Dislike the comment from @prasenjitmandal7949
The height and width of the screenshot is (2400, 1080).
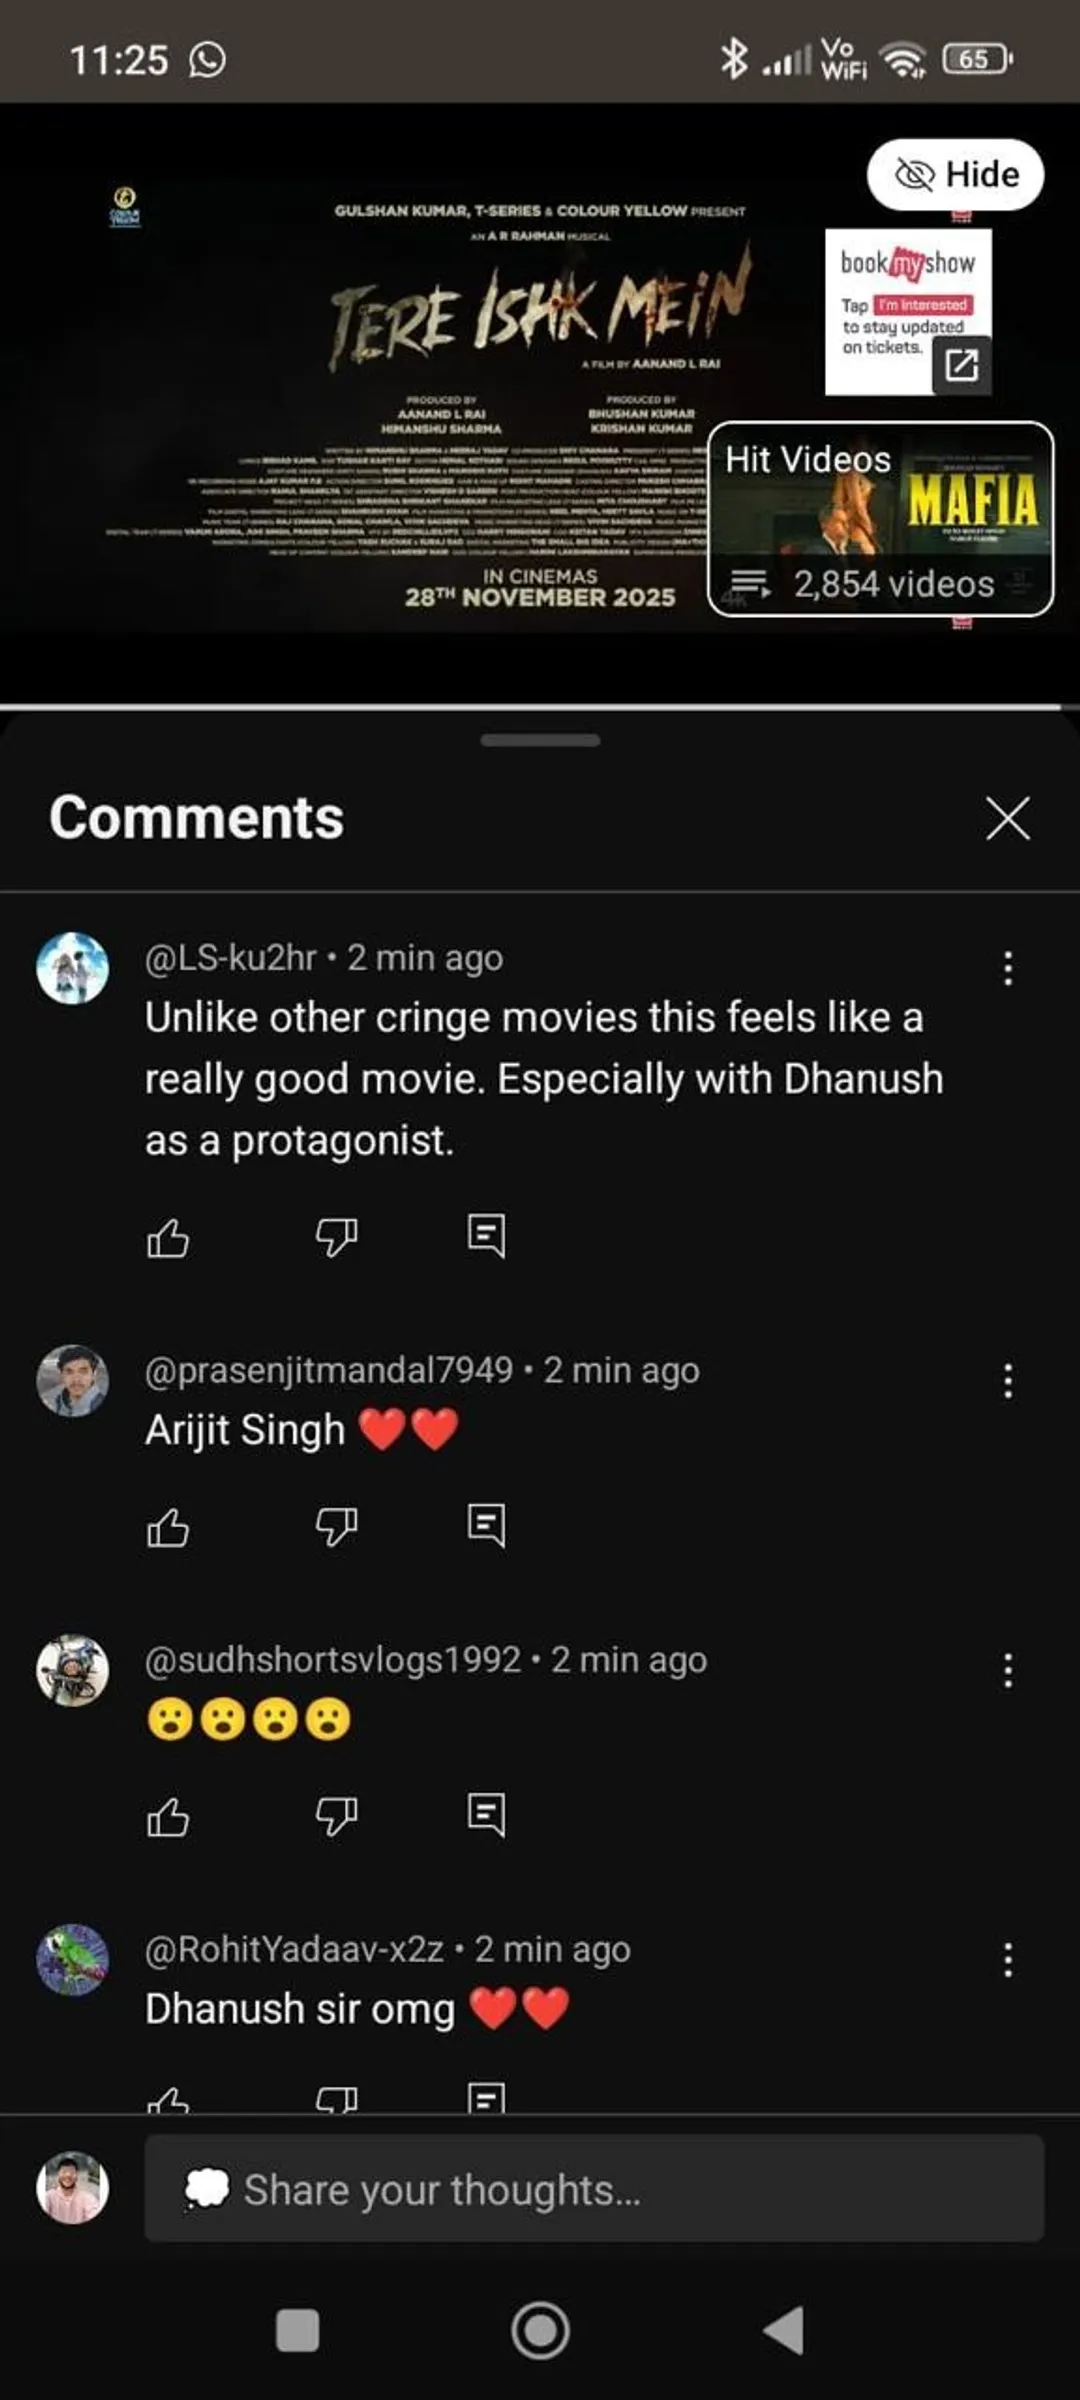(x=336, y=1527)
